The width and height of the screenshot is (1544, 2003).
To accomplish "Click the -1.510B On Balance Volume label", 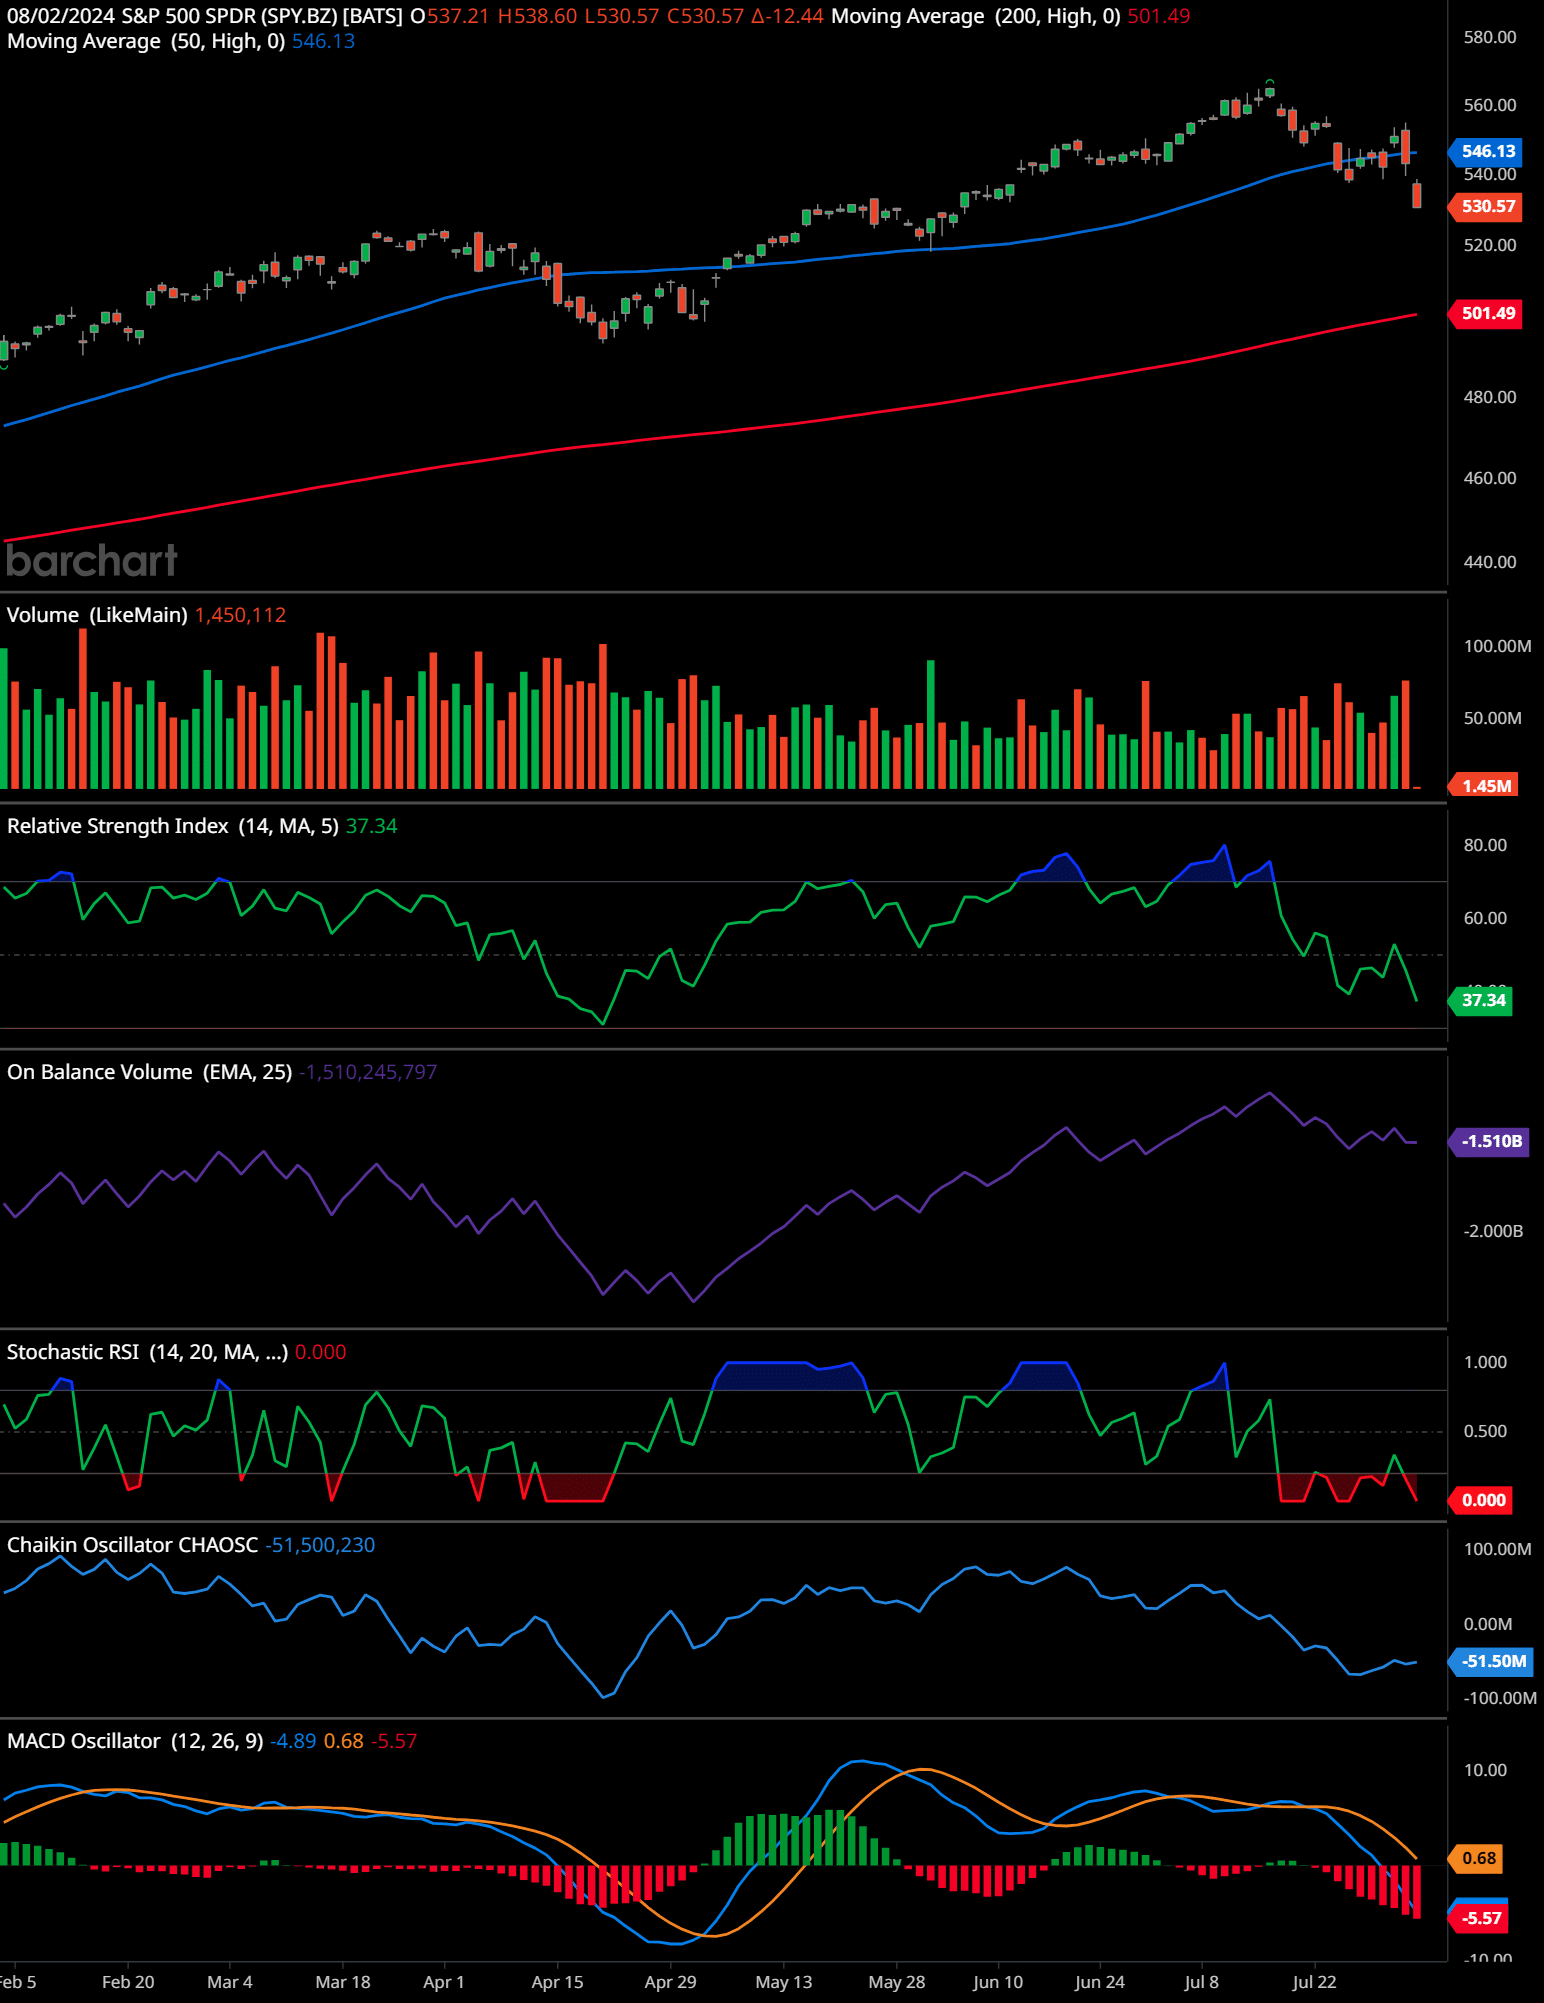I will pyautogui.click(x=1490, y=1142).
